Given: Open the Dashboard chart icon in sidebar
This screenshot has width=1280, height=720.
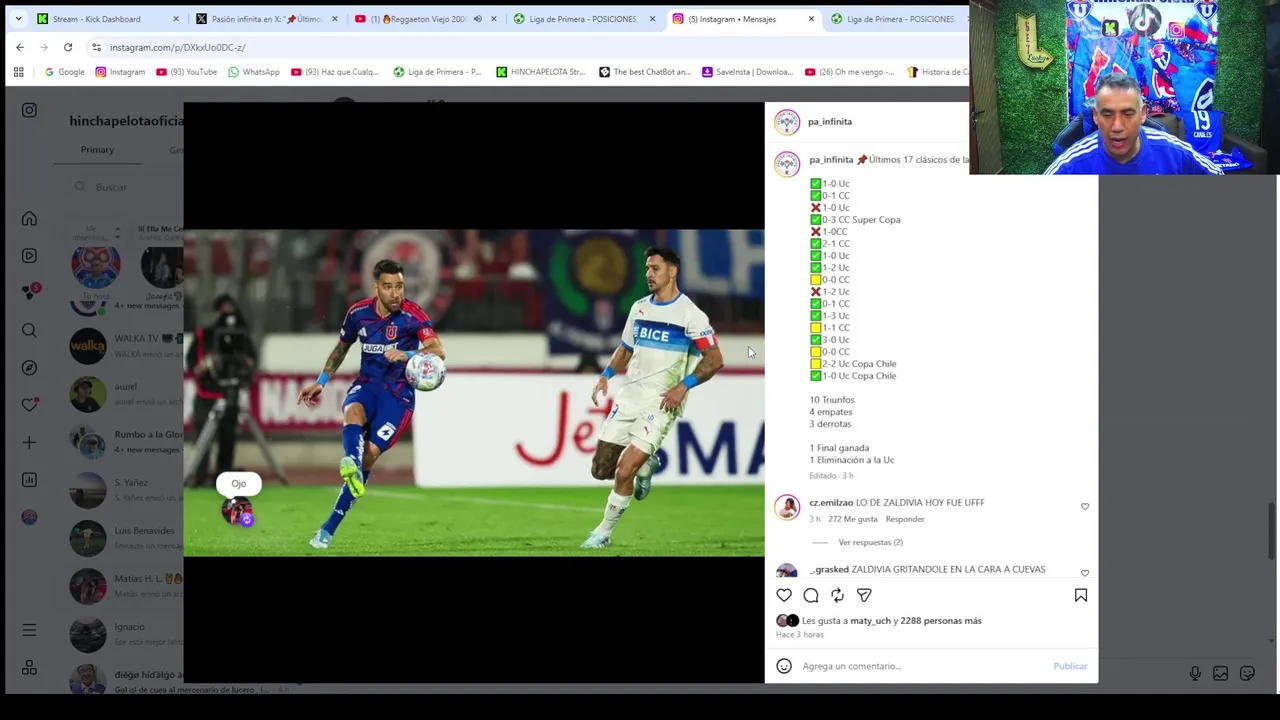Looking at the screenshot, I should (29, 480).
